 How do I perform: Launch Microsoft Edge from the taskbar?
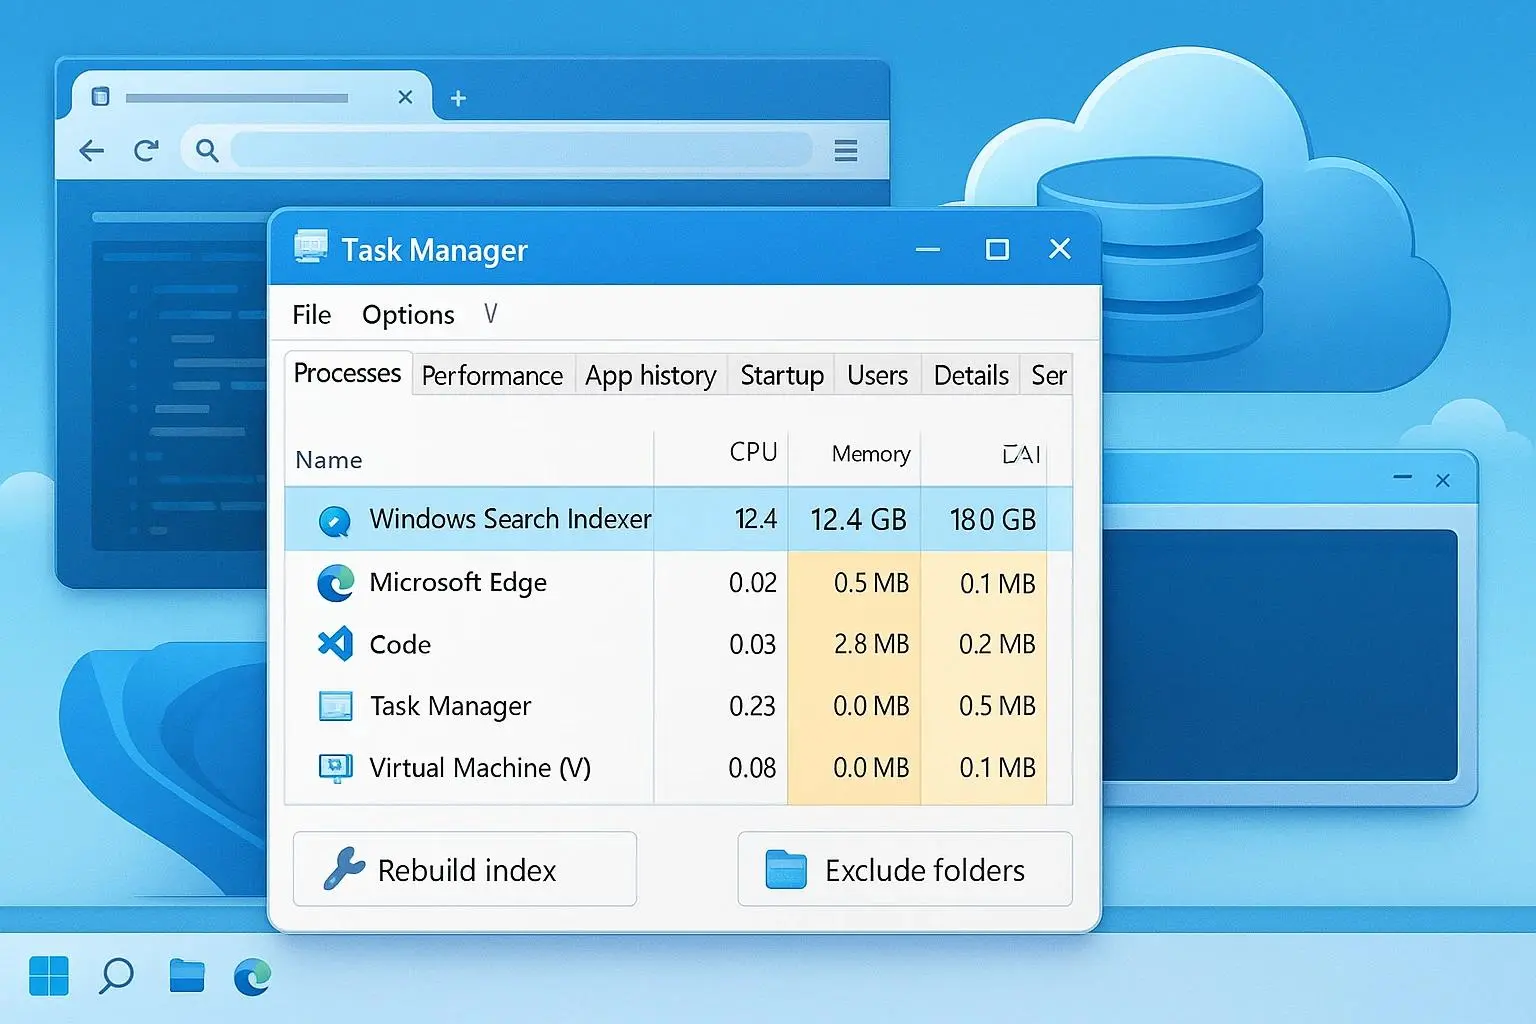click(252, 976)
